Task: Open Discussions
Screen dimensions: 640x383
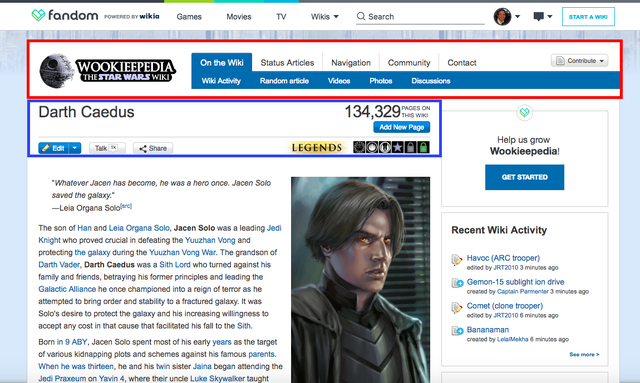Action: [431, 81]
